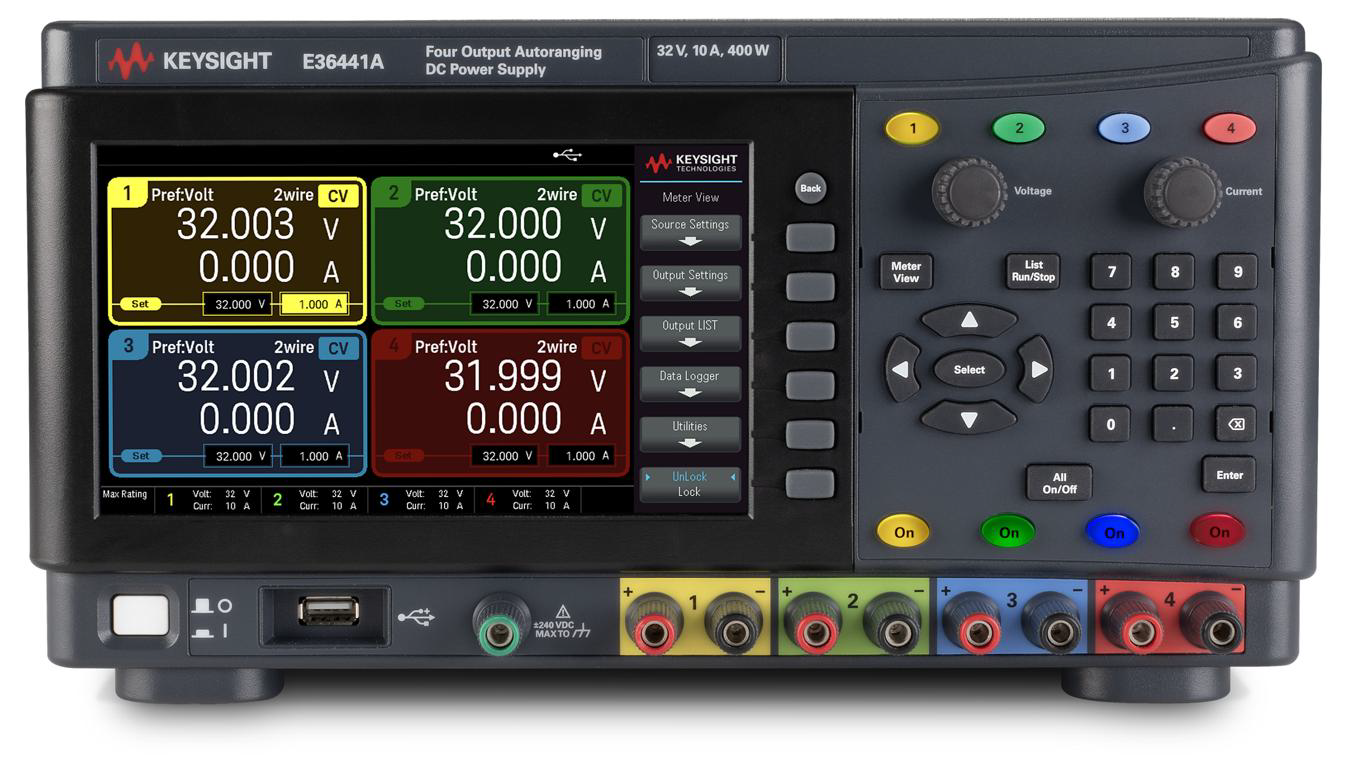Open Output LIST softkey menu
Viewport: 1350px width, 763px height.
click(690, 333)
